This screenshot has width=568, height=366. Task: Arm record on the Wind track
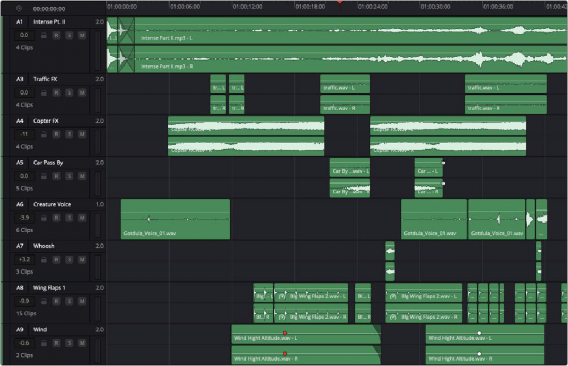click(x=56, y=343)
